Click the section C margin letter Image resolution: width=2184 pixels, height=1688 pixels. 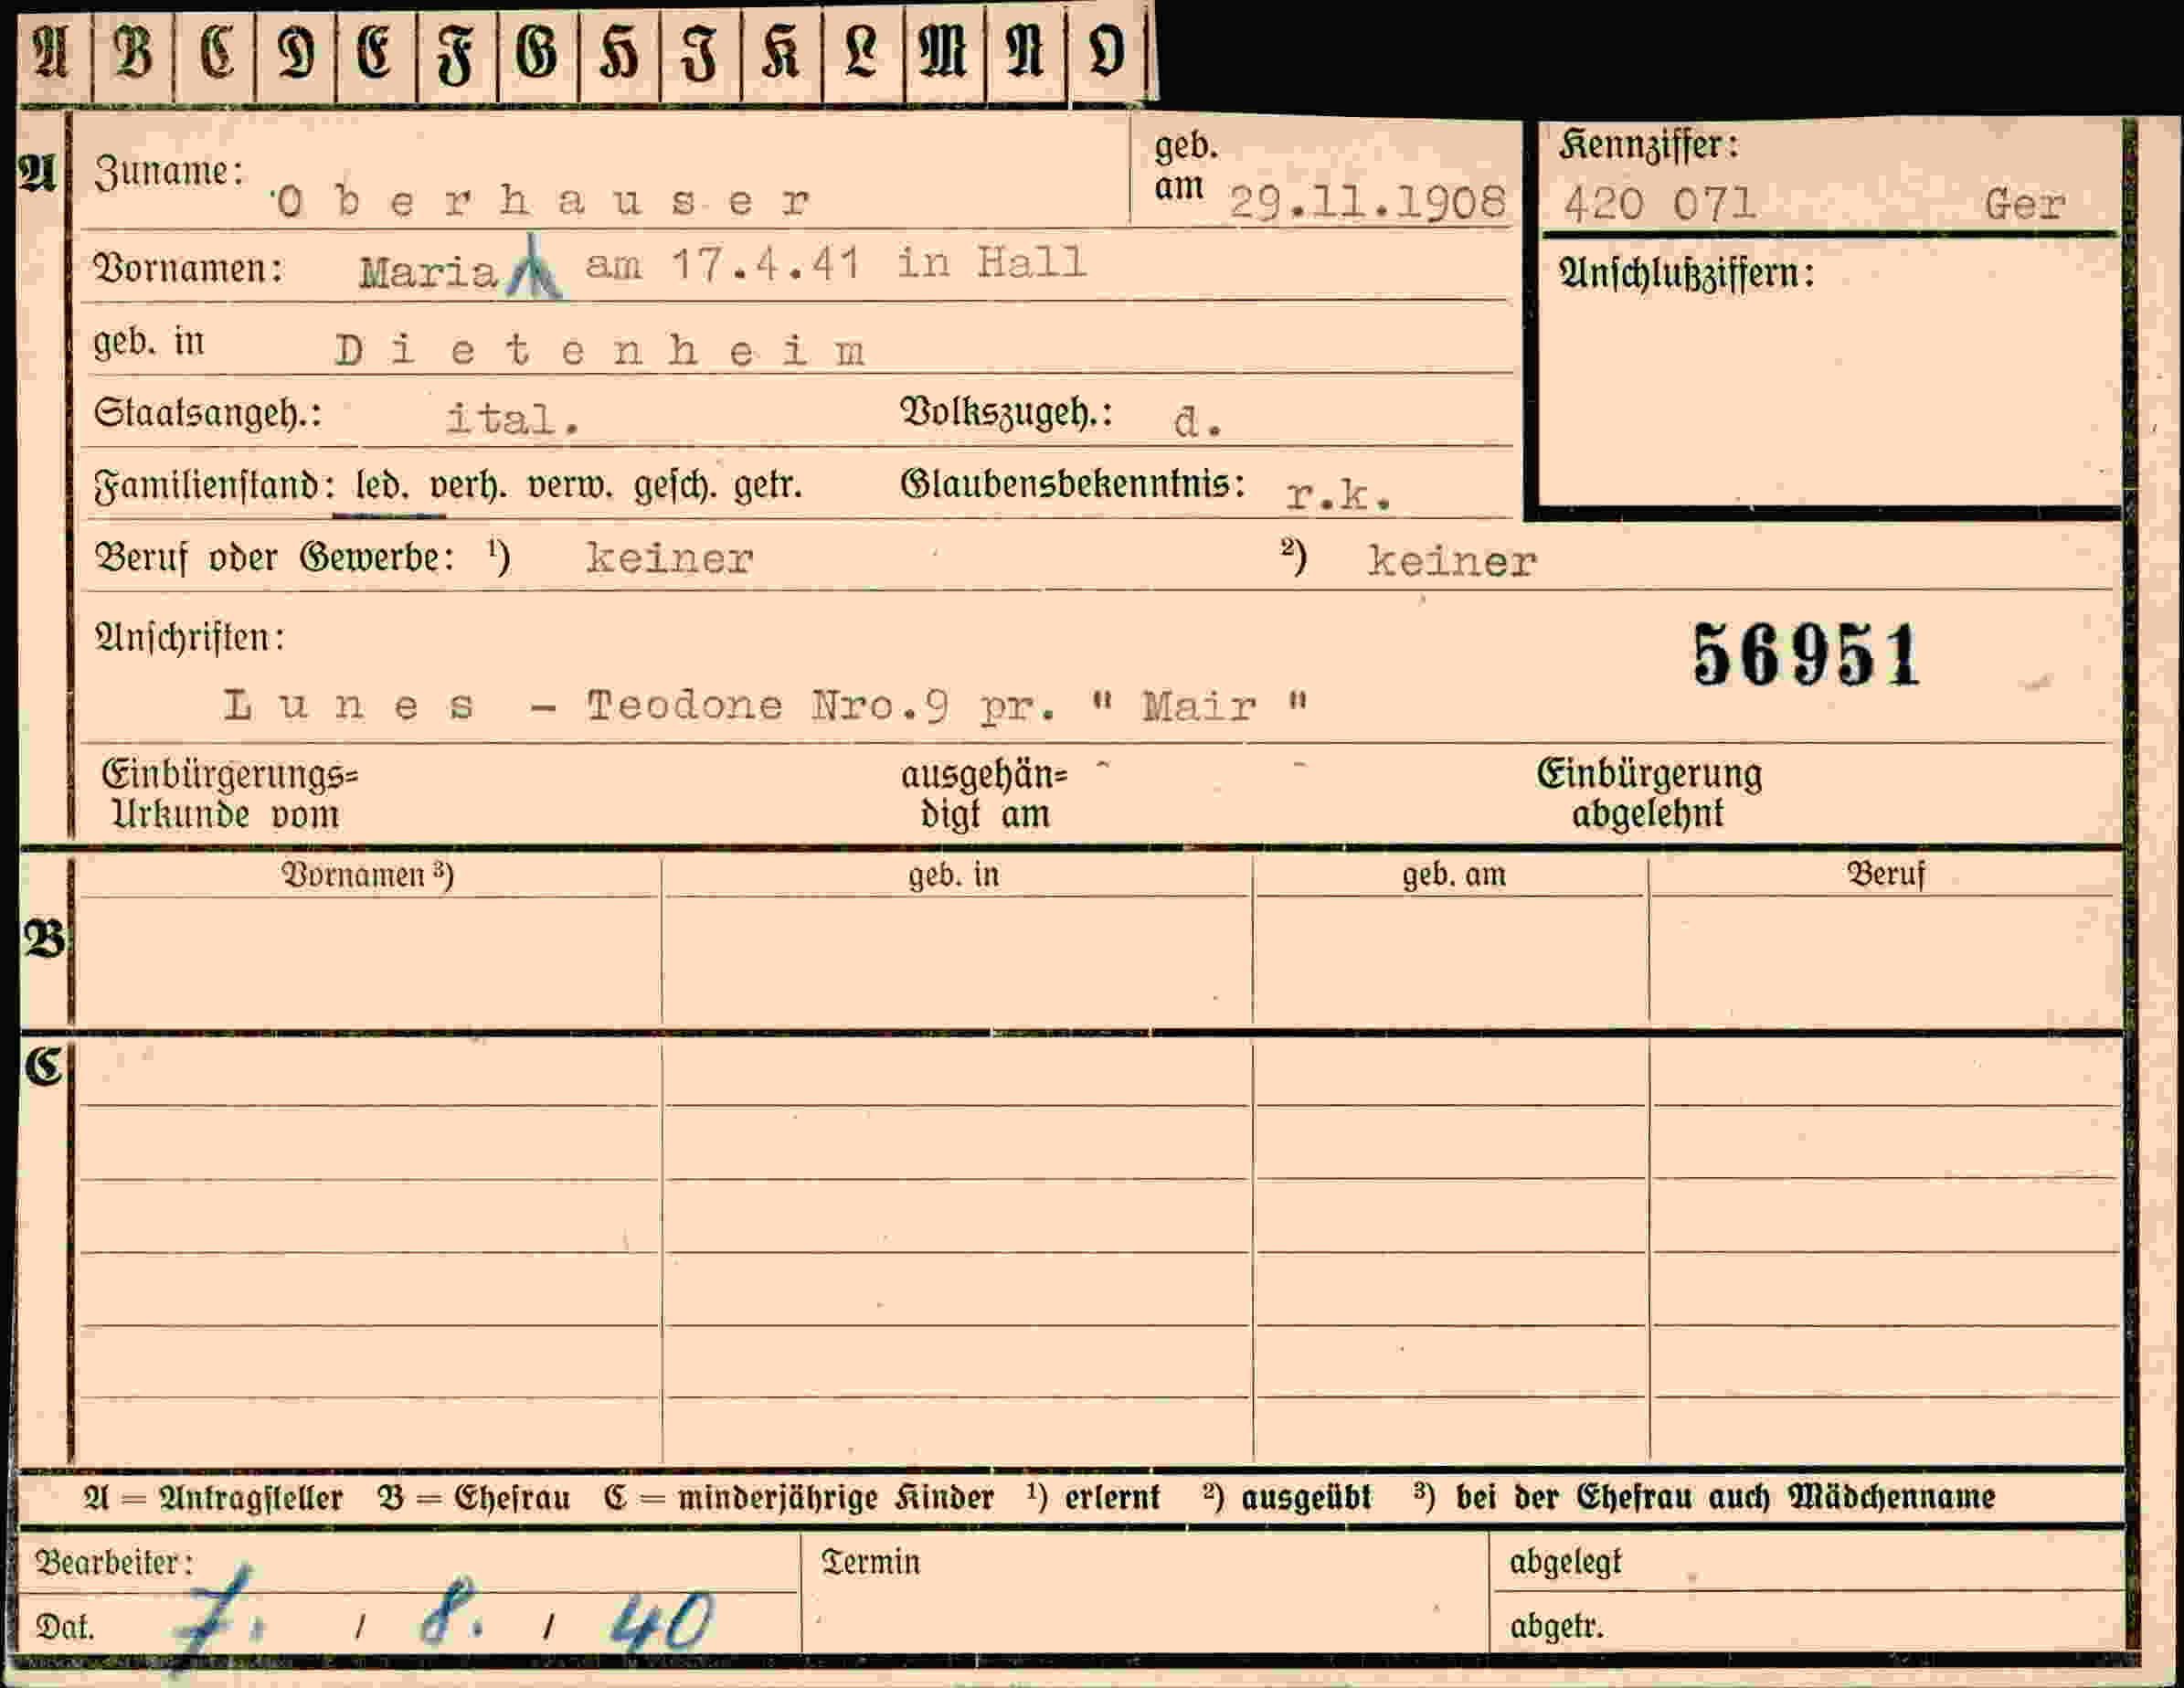click(x=44, y=1067)
